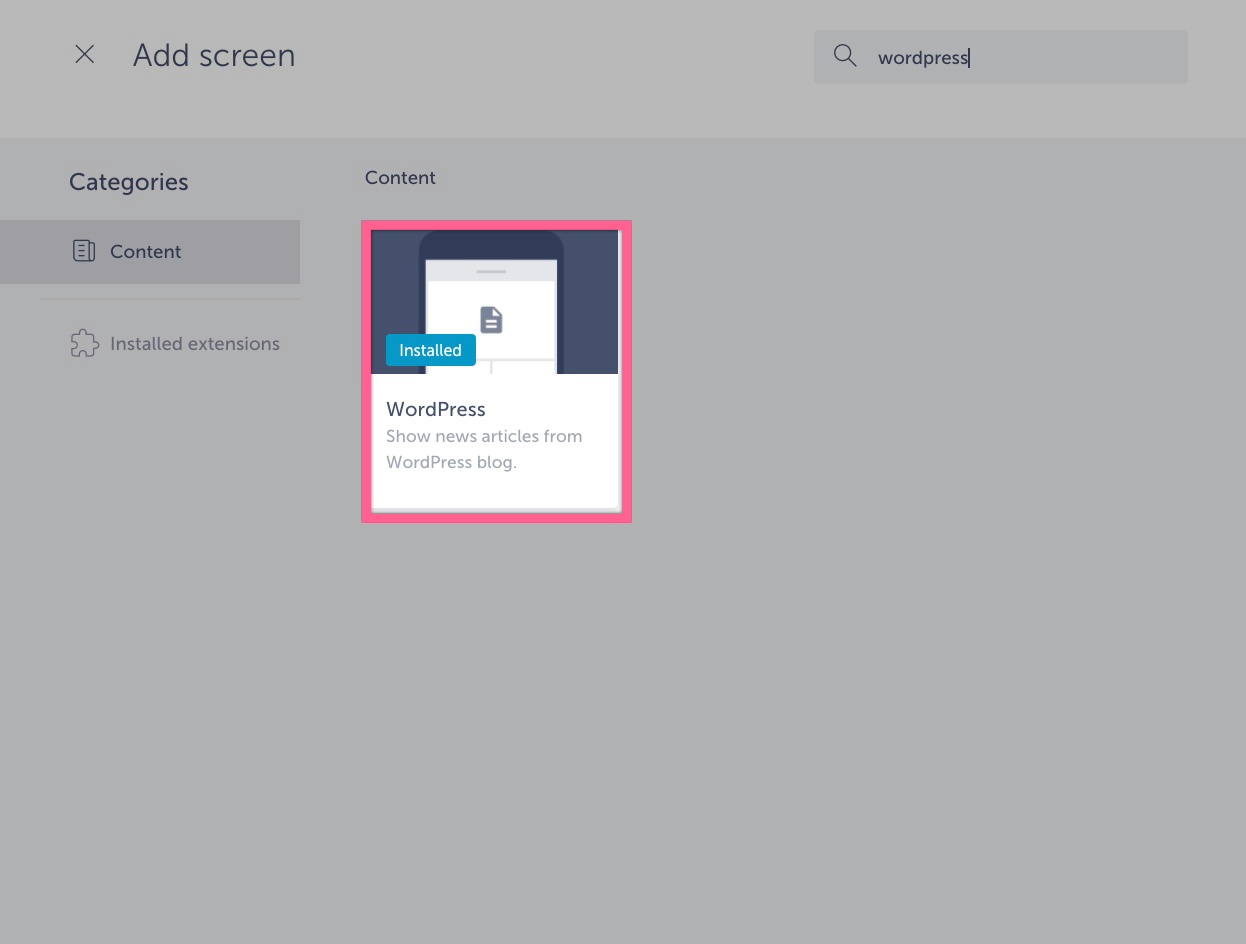Switch to the Installed extensions category
1246x944 pixels.
[195, 343]
